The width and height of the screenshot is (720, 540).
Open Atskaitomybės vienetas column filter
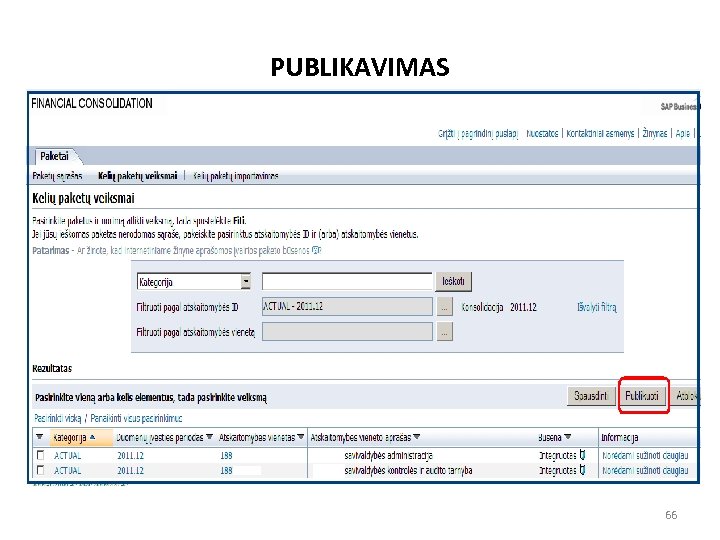301,437
